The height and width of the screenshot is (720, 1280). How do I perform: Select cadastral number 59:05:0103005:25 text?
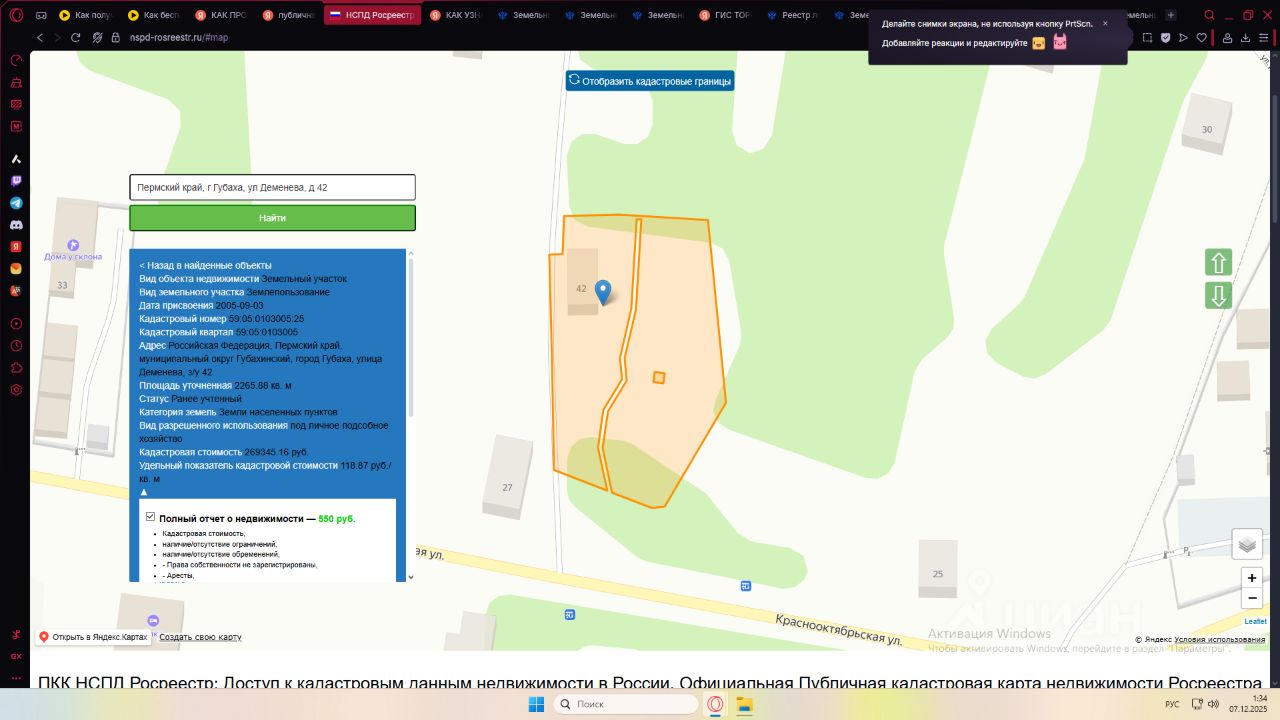point(266,319)
